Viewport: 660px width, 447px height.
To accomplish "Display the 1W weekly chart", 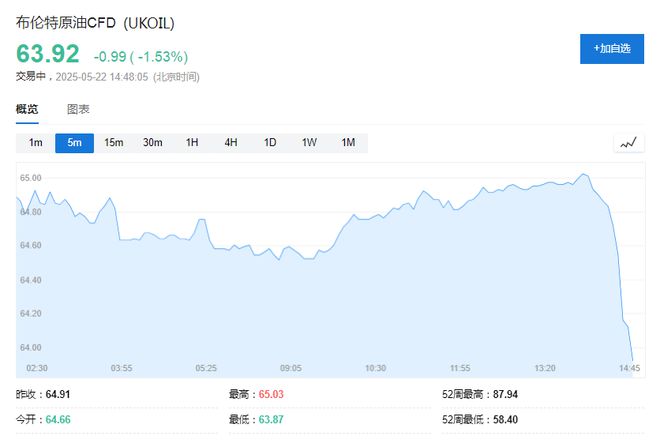I will point(309,143).
